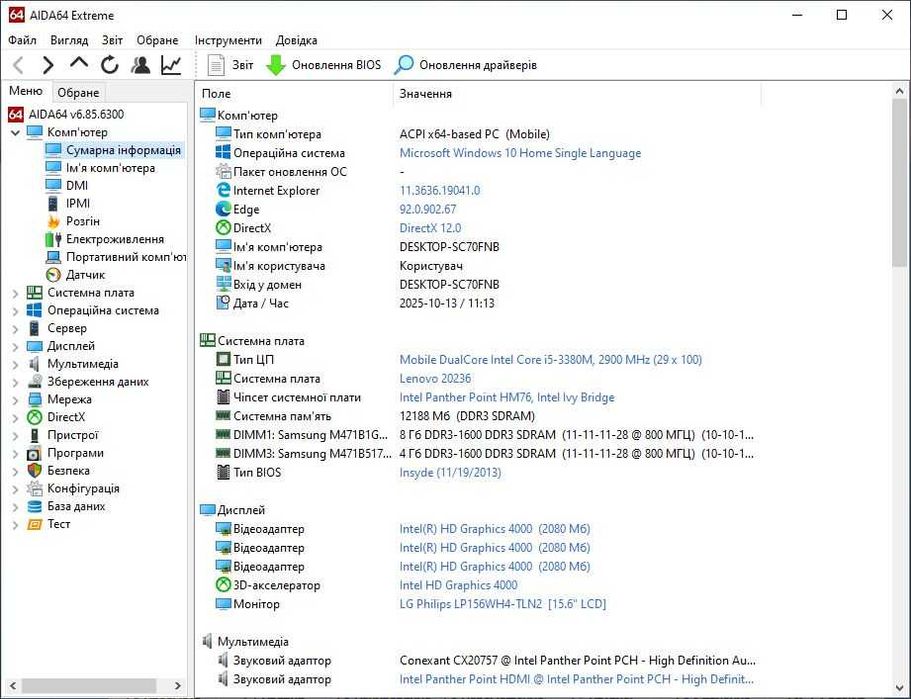Expand the DirectX tree node

(x=16, y=418)
